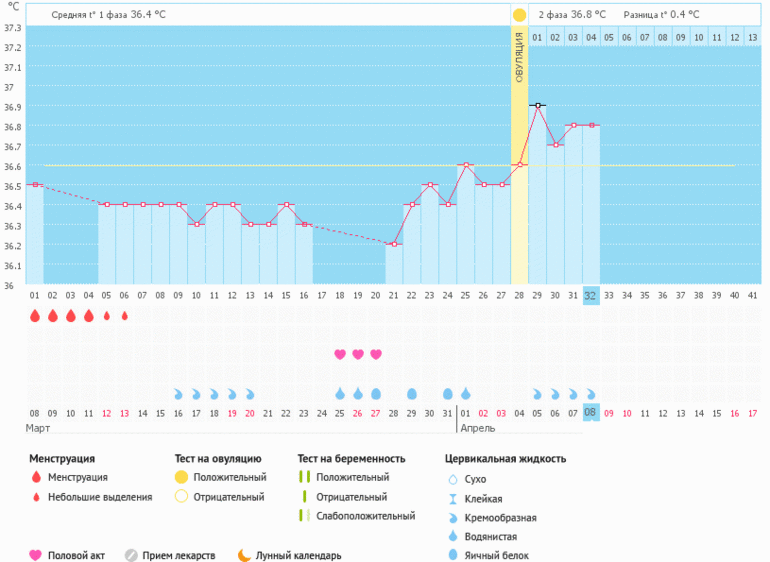Screen dimensions: 770x562
Task: Click the empty Отрицательный ovulation test circle
Action: pyautogui.click(x=181, y=497)
